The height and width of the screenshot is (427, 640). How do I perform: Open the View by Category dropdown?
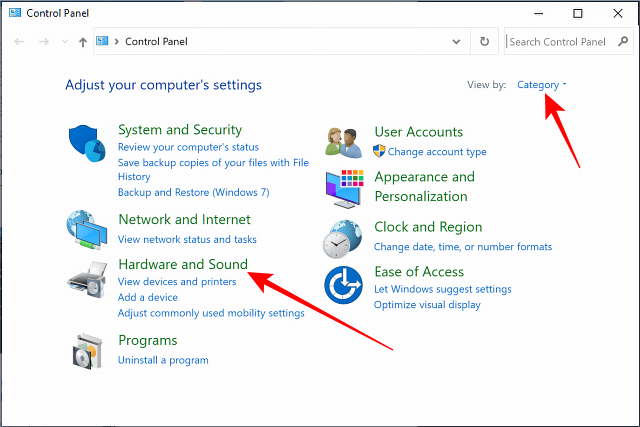[x=542, y=85]
